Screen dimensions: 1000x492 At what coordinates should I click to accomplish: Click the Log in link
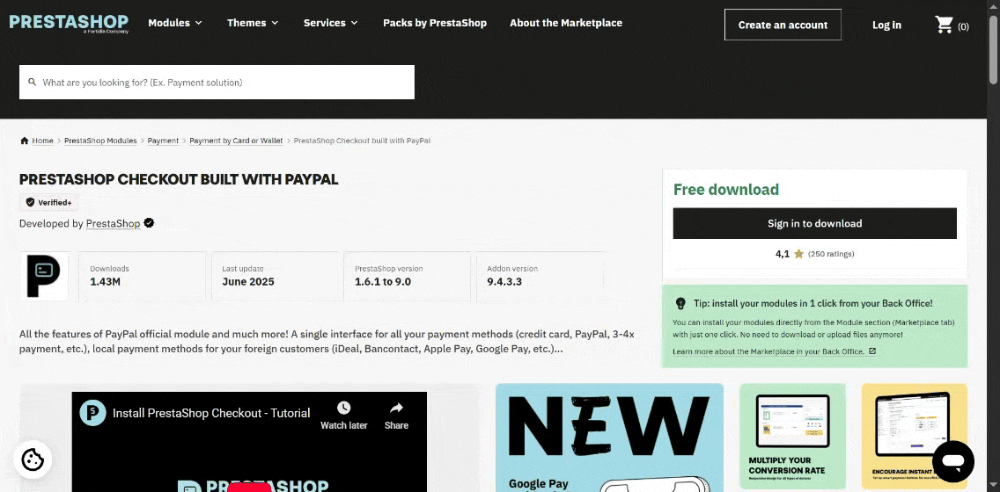click(x=886, y=25)
